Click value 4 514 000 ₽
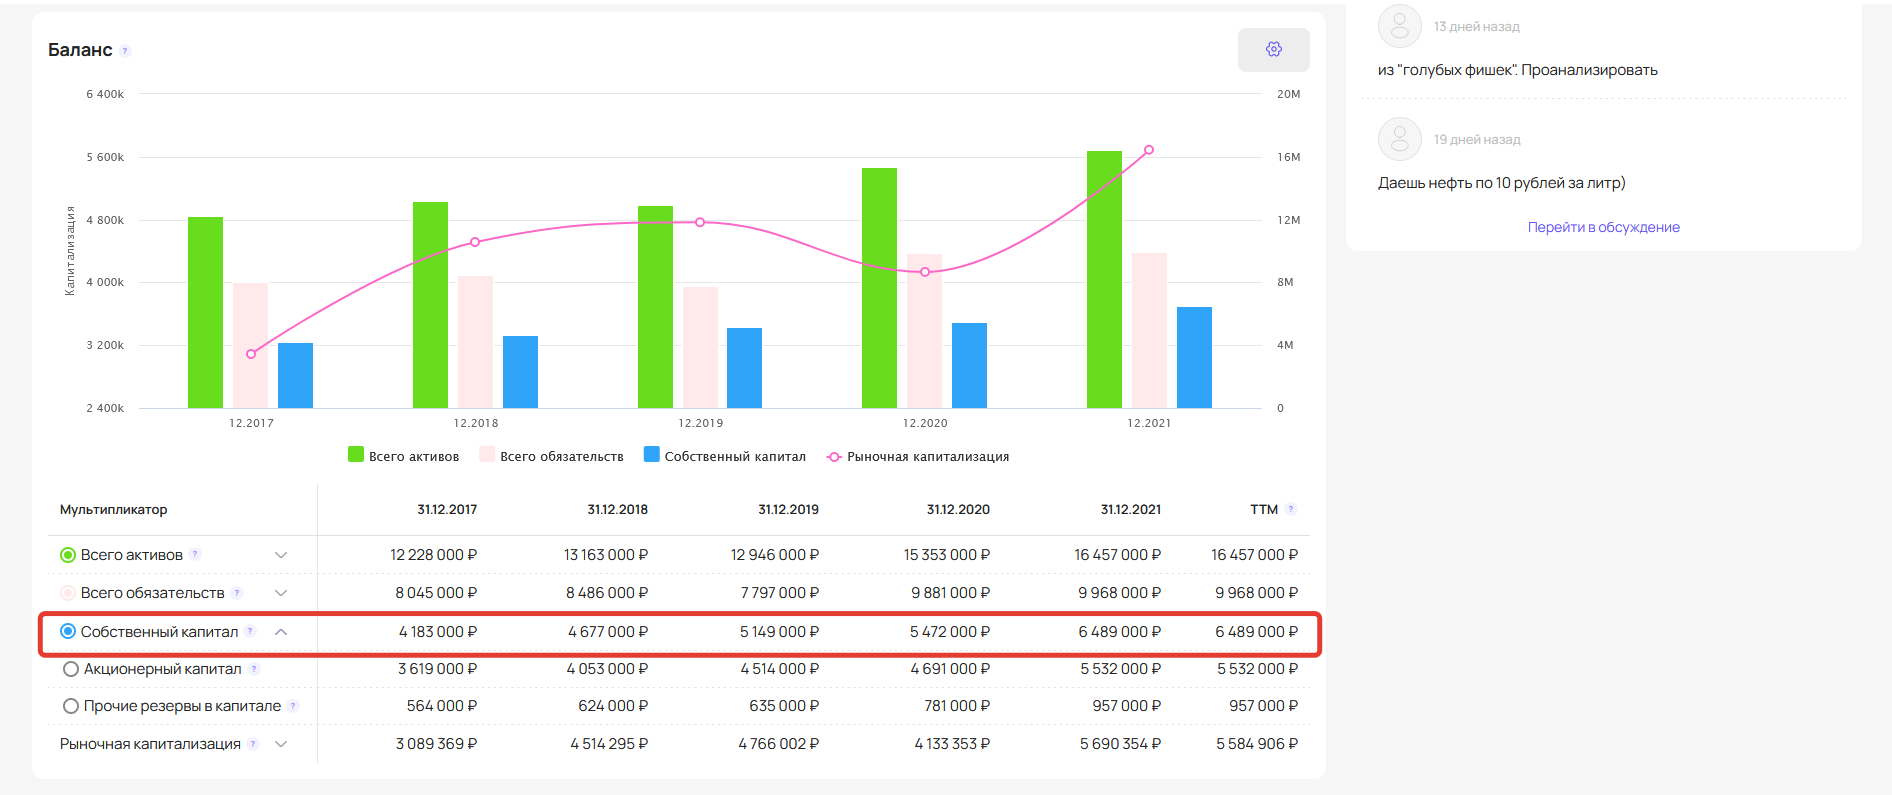Viewport: 1892px width, 795px height. click(780, 669)
